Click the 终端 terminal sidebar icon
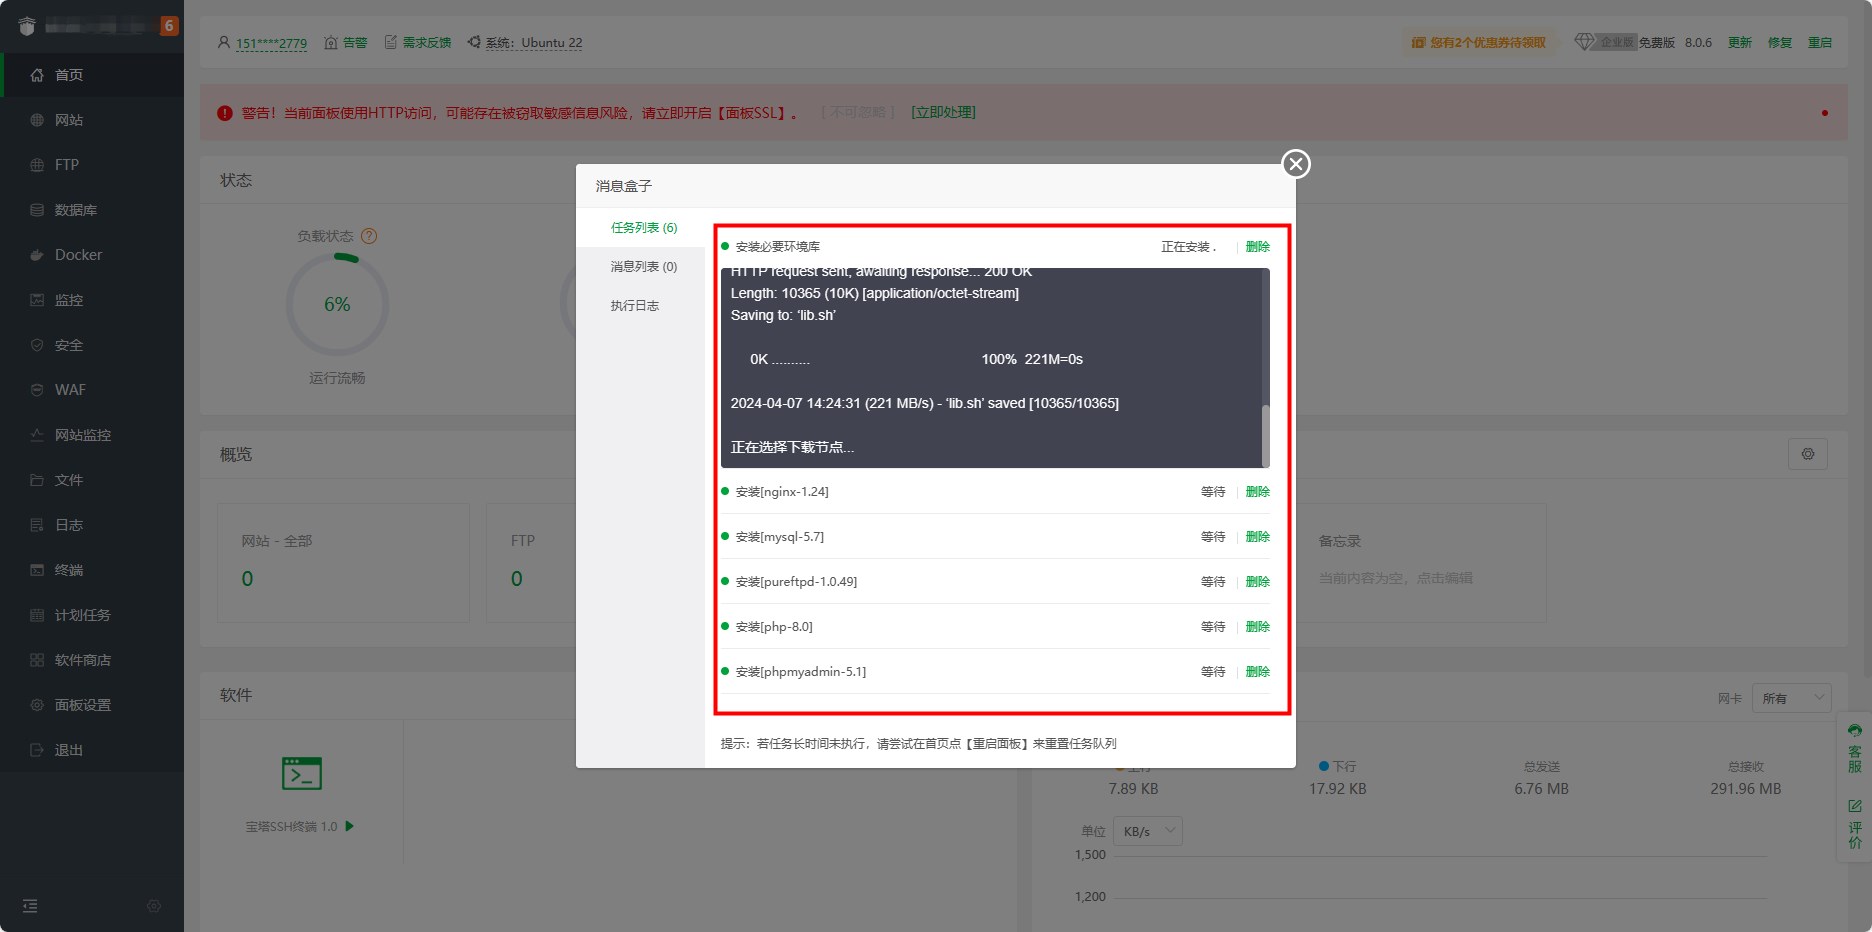Image resolution: width=1872 pixels, height=932 pixels. 37,570
